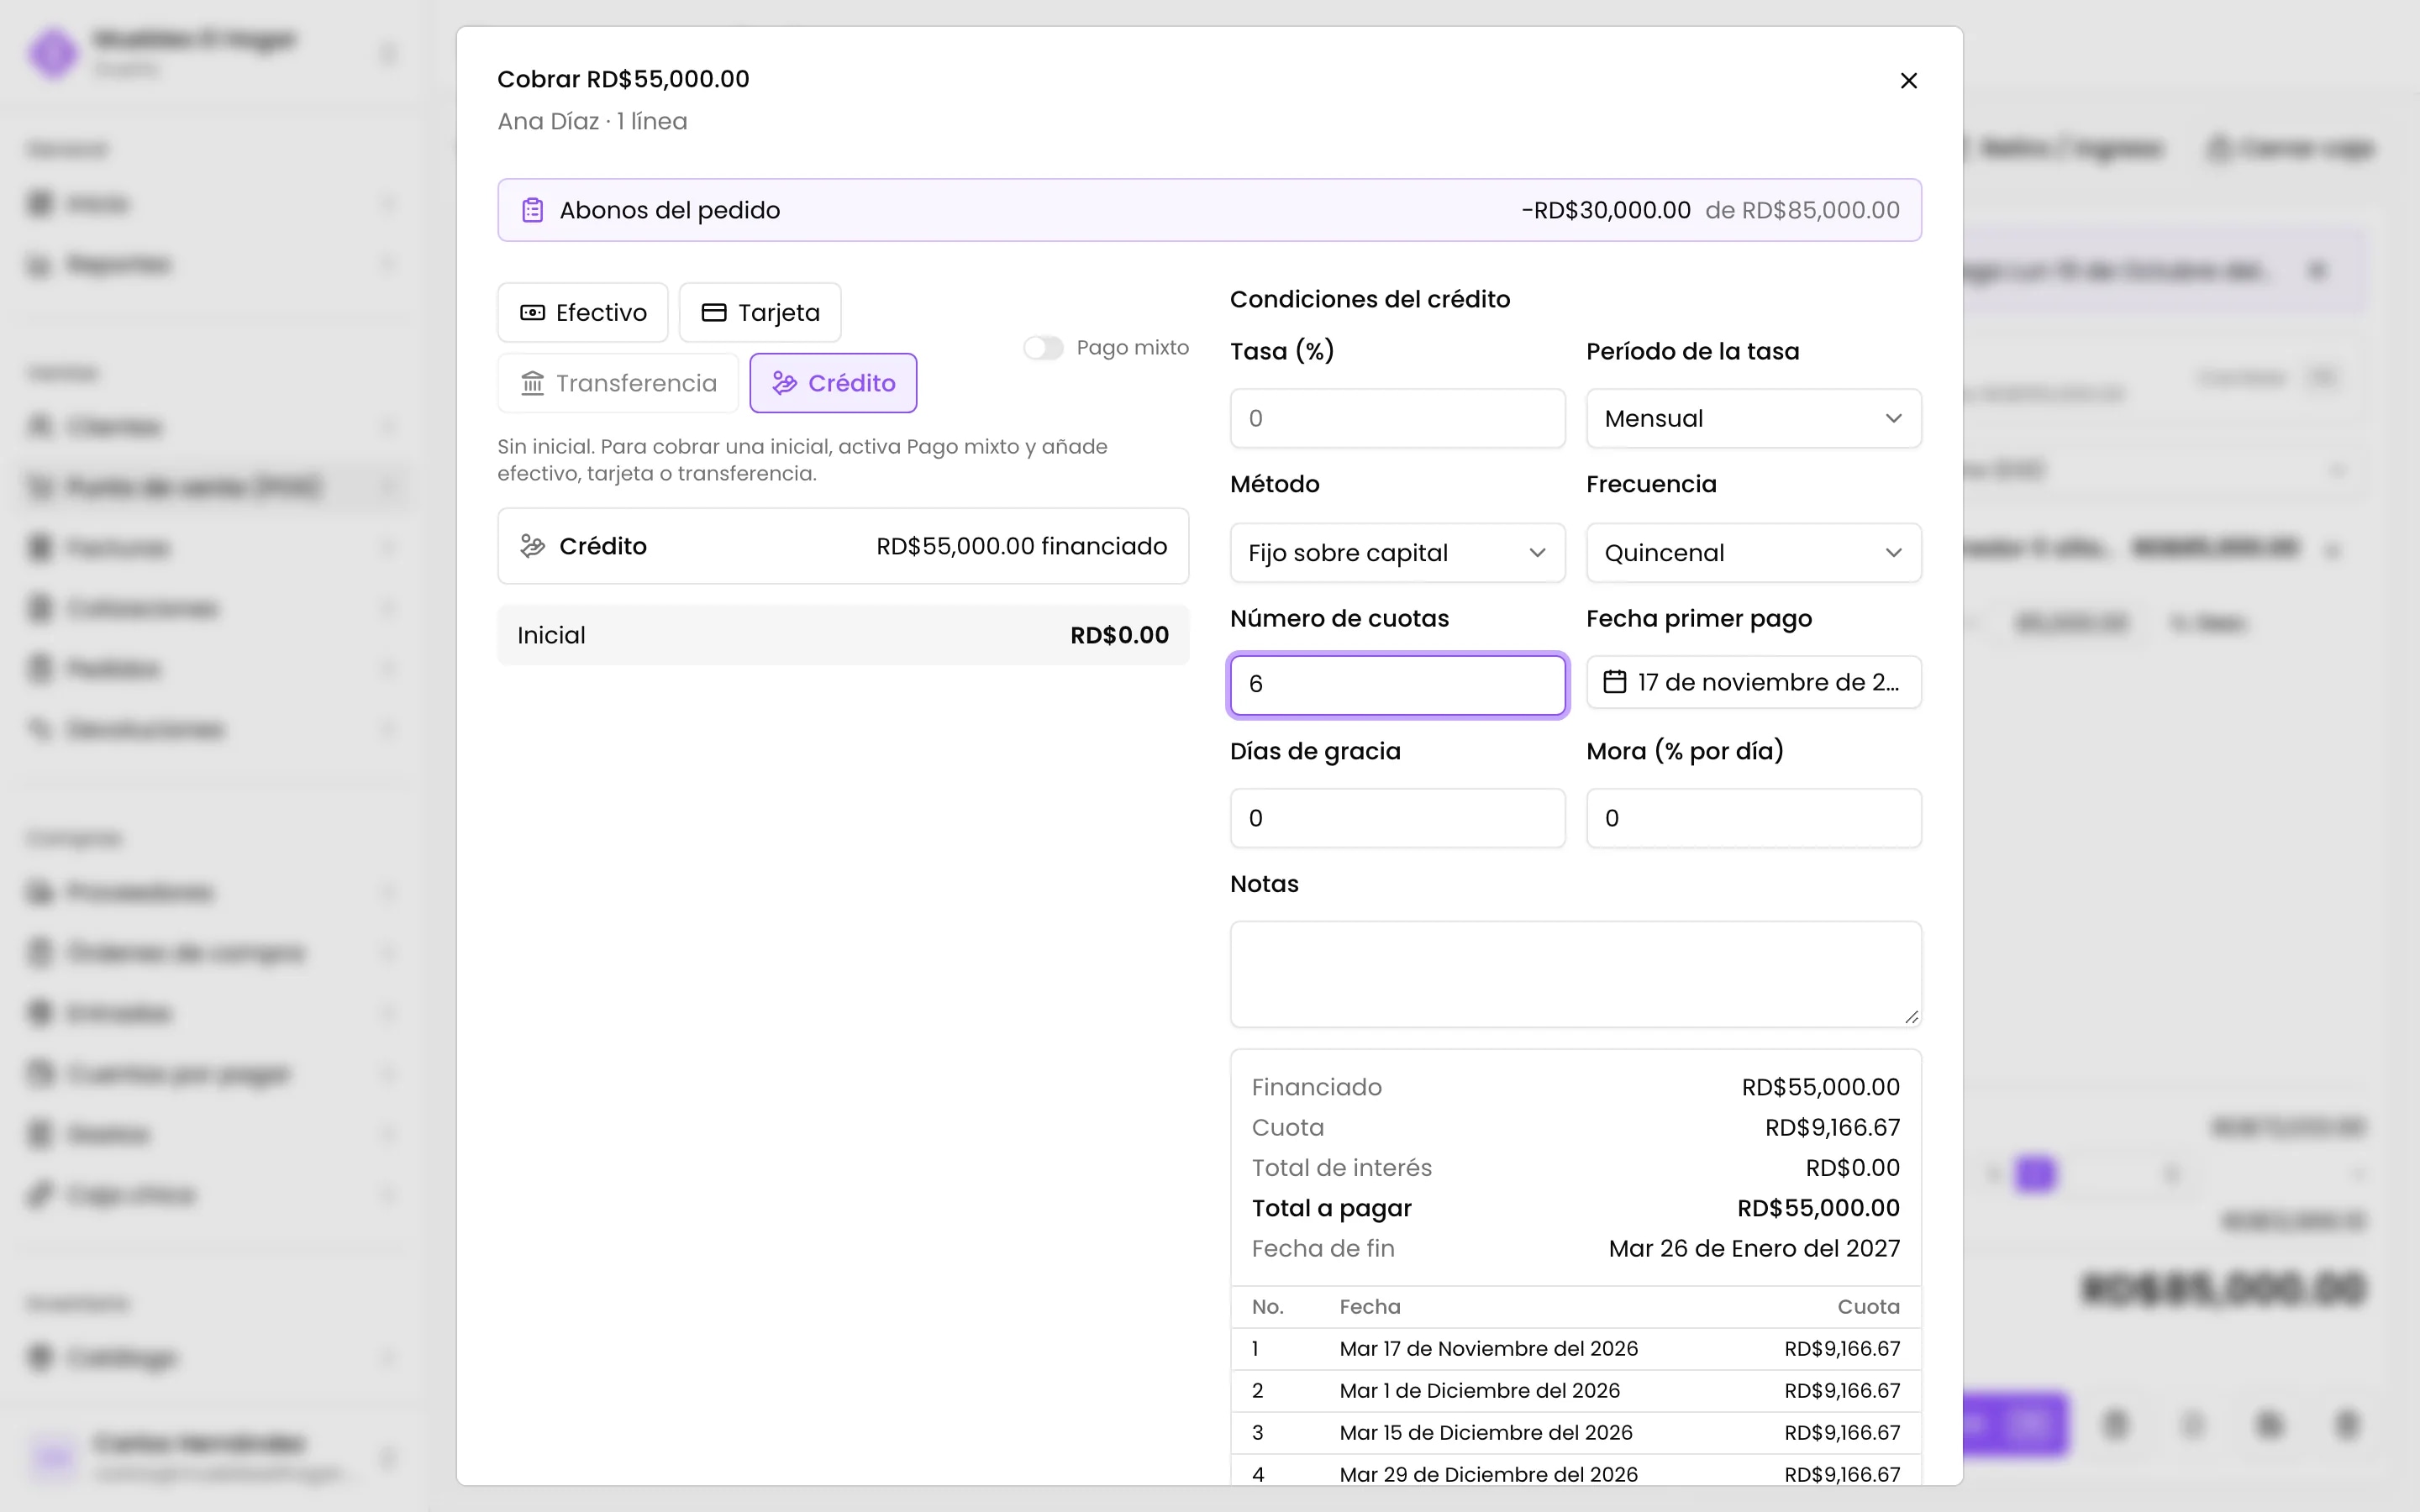Open the Período de la tasa dropdown
This screenshot has width=2420, height=1512.
(1753, 419)
